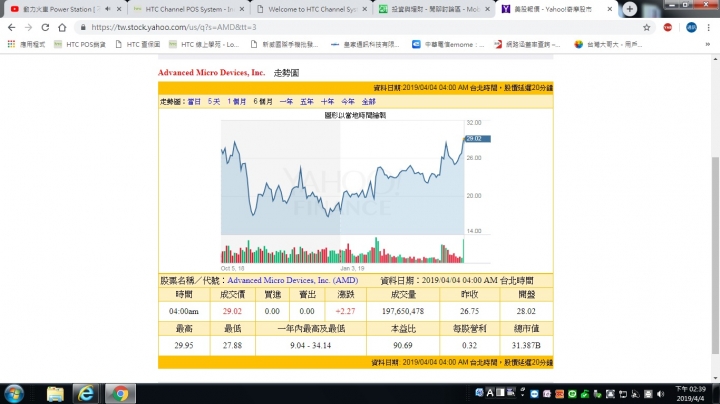This screenshot has height=404, width=720.
Task: Show the 1個月 chart range
Action: 237,101
